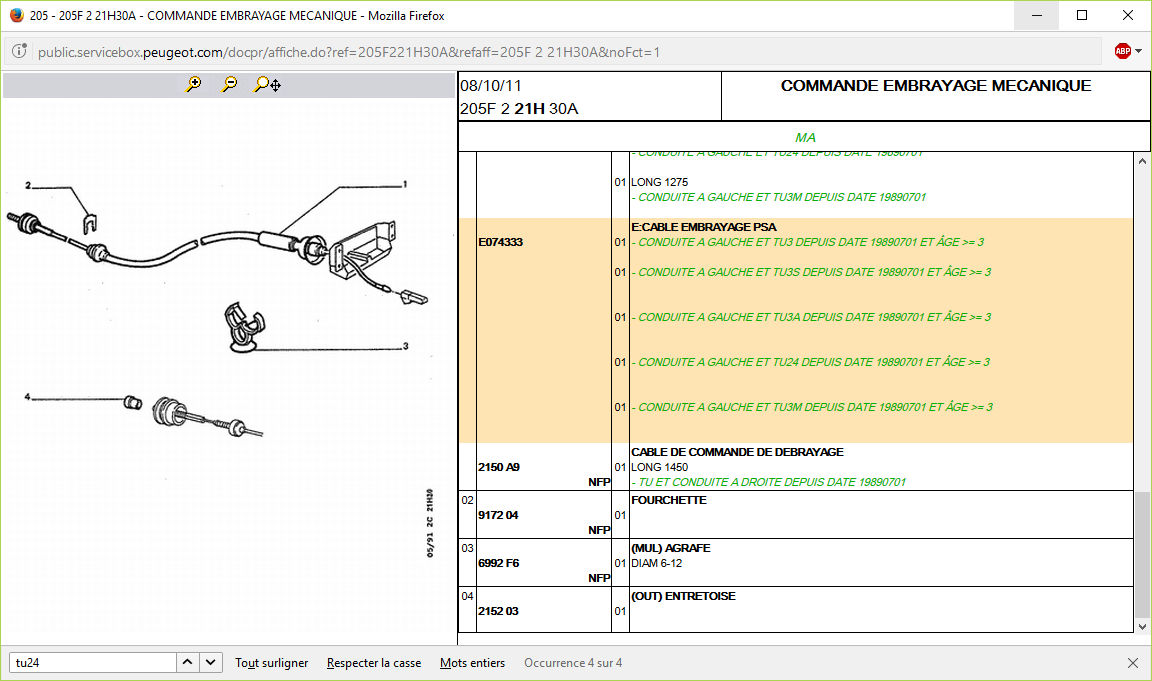Click part number E074333

pyautogui.click(x=500, y=242)
